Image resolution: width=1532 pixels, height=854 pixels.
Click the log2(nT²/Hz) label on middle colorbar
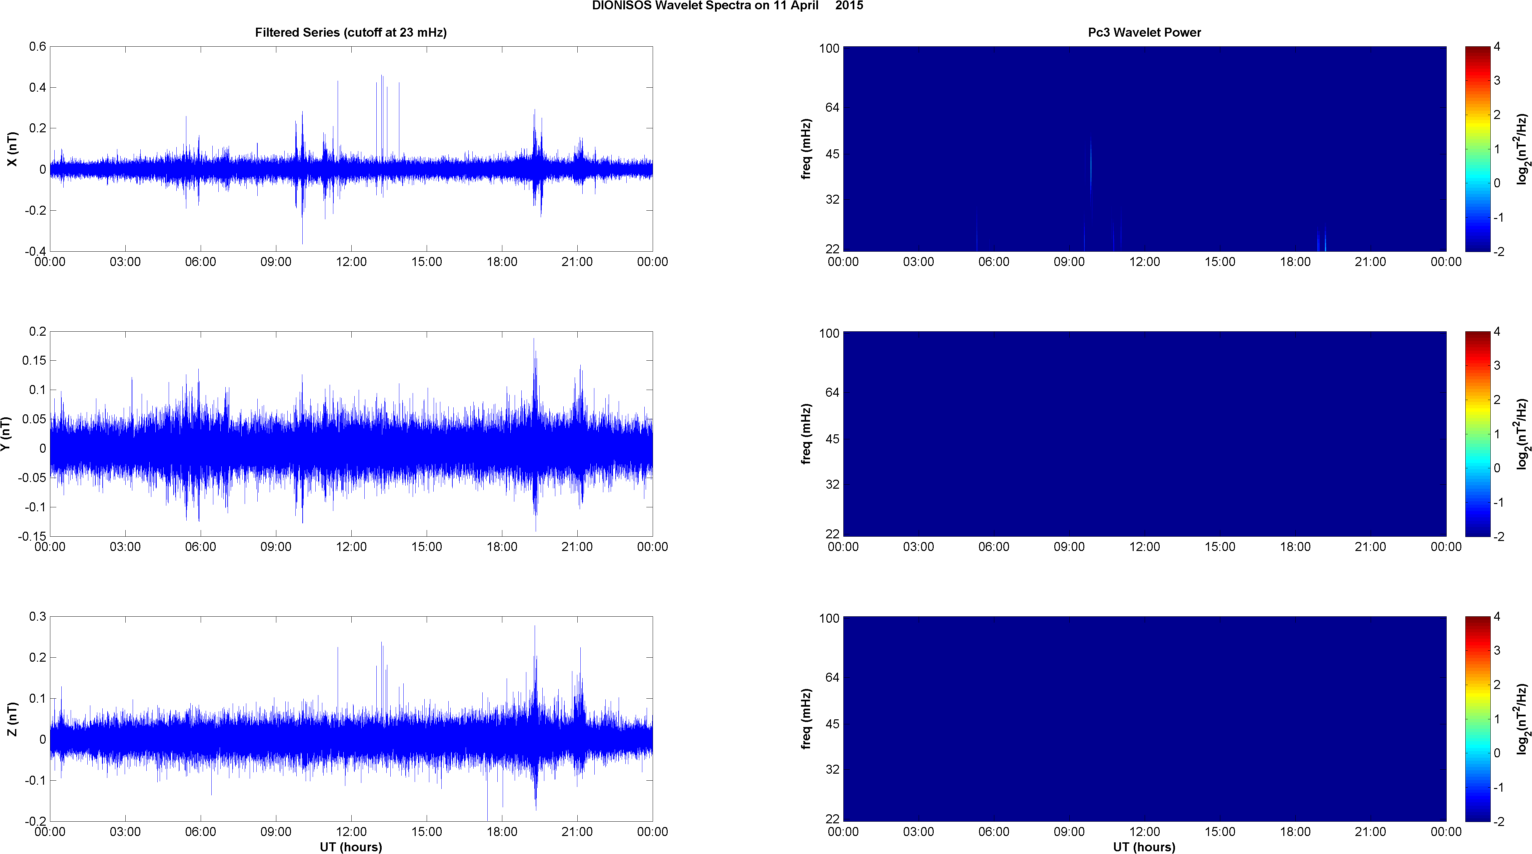click(1522, 434)
